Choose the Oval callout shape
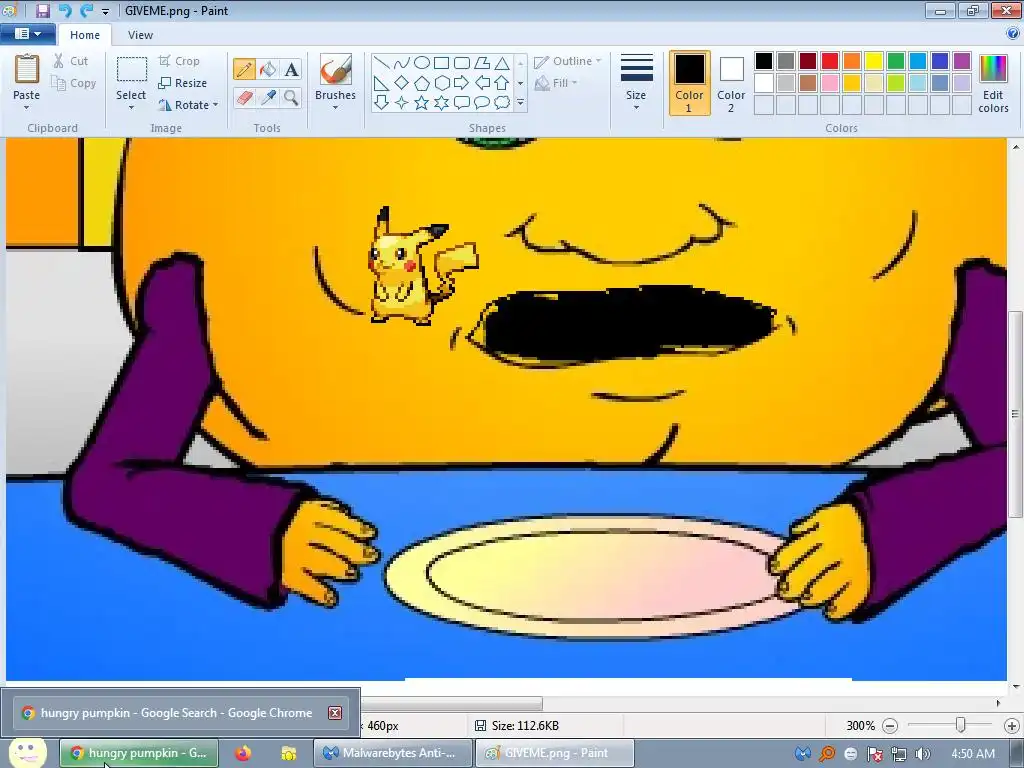Image resolution: width=1024 pixels, height=768 pixels. (482, 103)
